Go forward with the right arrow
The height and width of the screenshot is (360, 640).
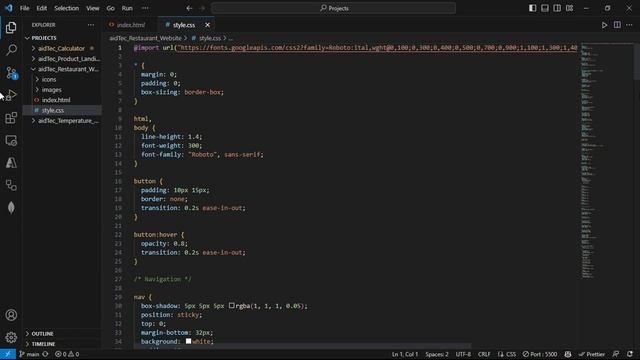pos(202,8)
